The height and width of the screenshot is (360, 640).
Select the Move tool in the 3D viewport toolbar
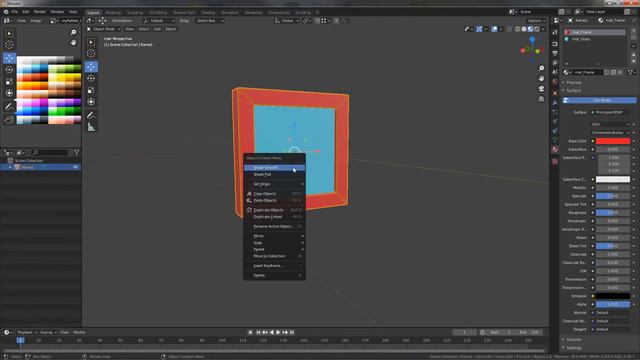(91, 67)
